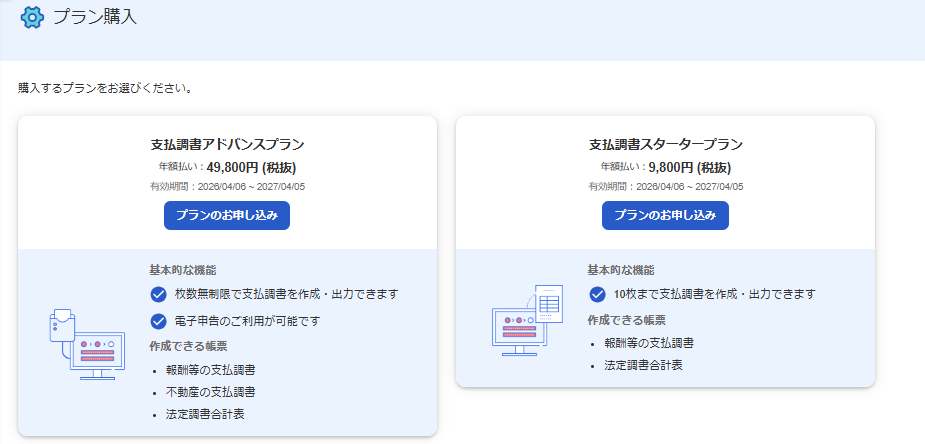Image resolution: width=925 pixels, height=444 pixels.
Task: Click the 支払調書スタータープラン heading
Action: pyautogui.click(x=665, y=144)
